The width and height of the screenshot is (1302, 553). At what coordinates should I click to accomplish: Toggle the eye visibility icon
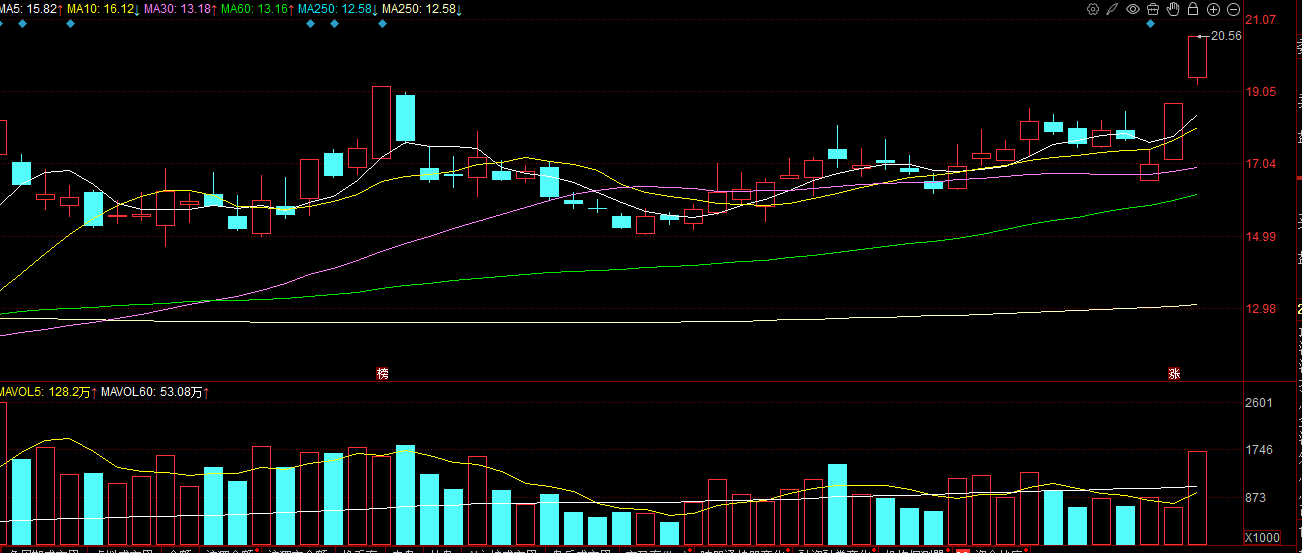1133,9
